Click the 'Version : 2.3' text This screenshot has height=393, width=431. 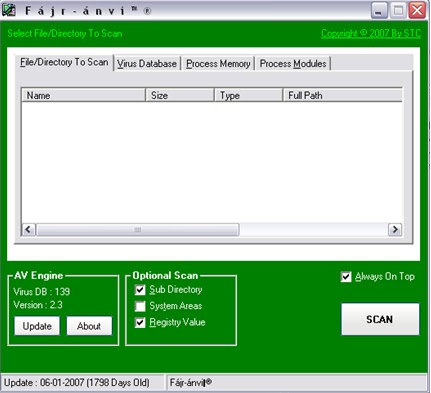click(38, 305)
